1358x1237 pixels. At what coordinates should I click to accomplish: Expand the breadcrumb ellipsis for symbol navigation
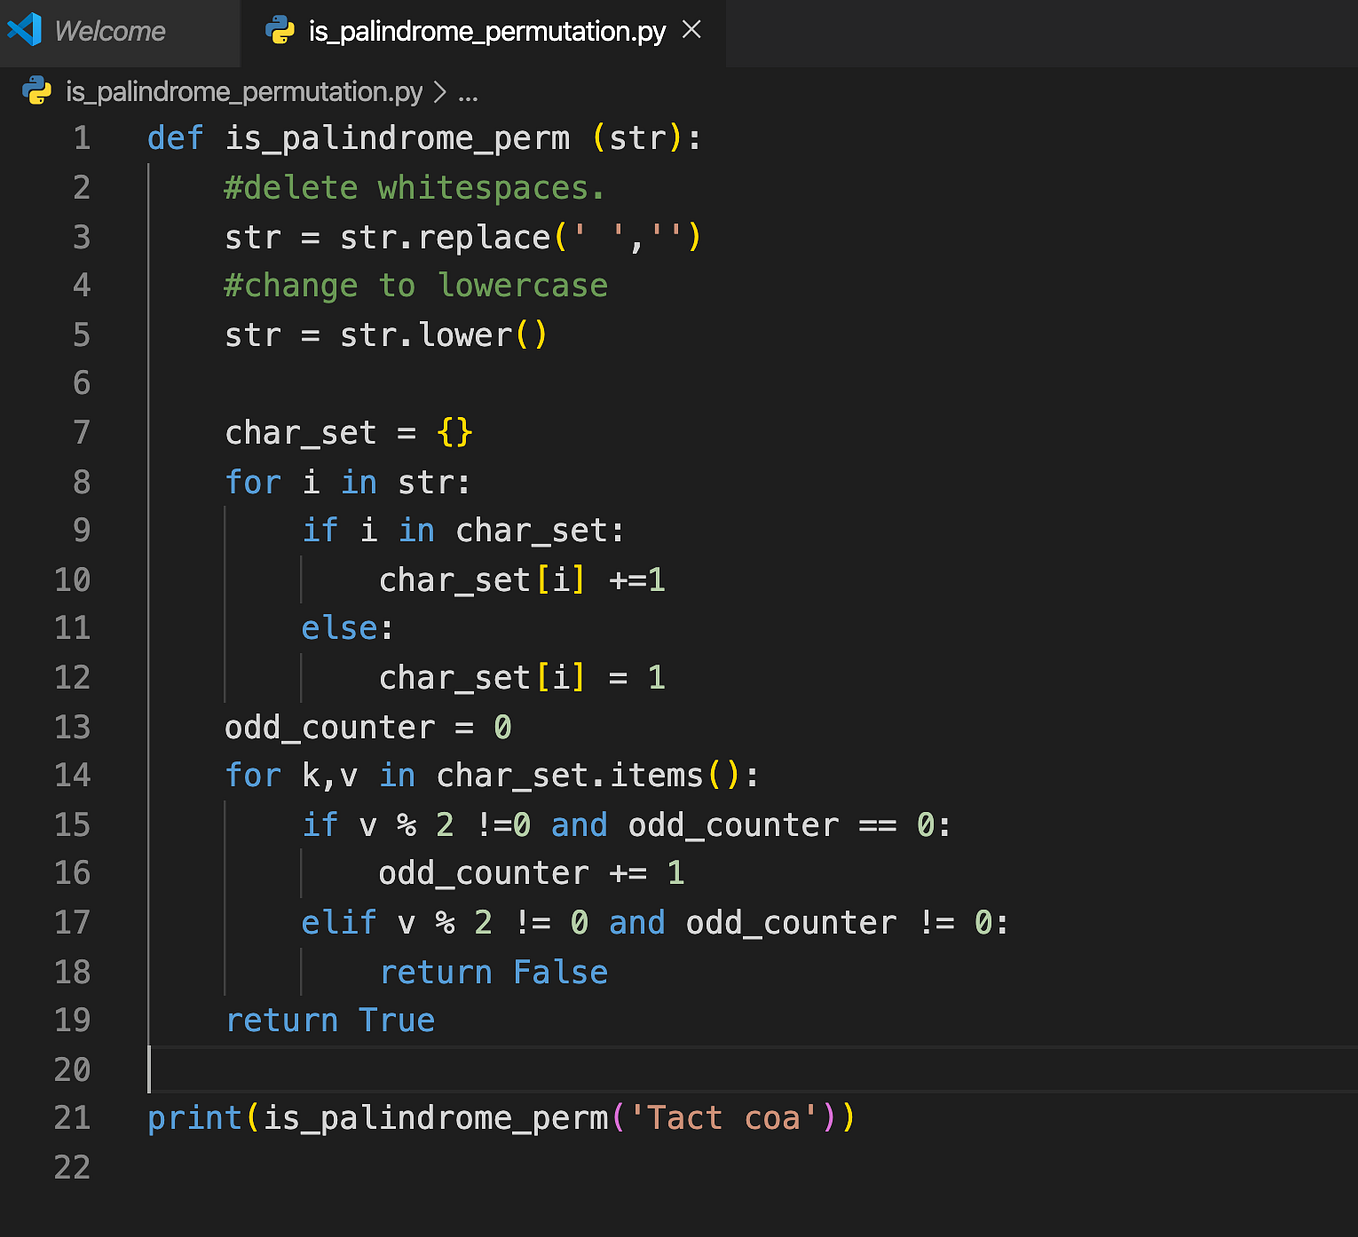point(469,92)
